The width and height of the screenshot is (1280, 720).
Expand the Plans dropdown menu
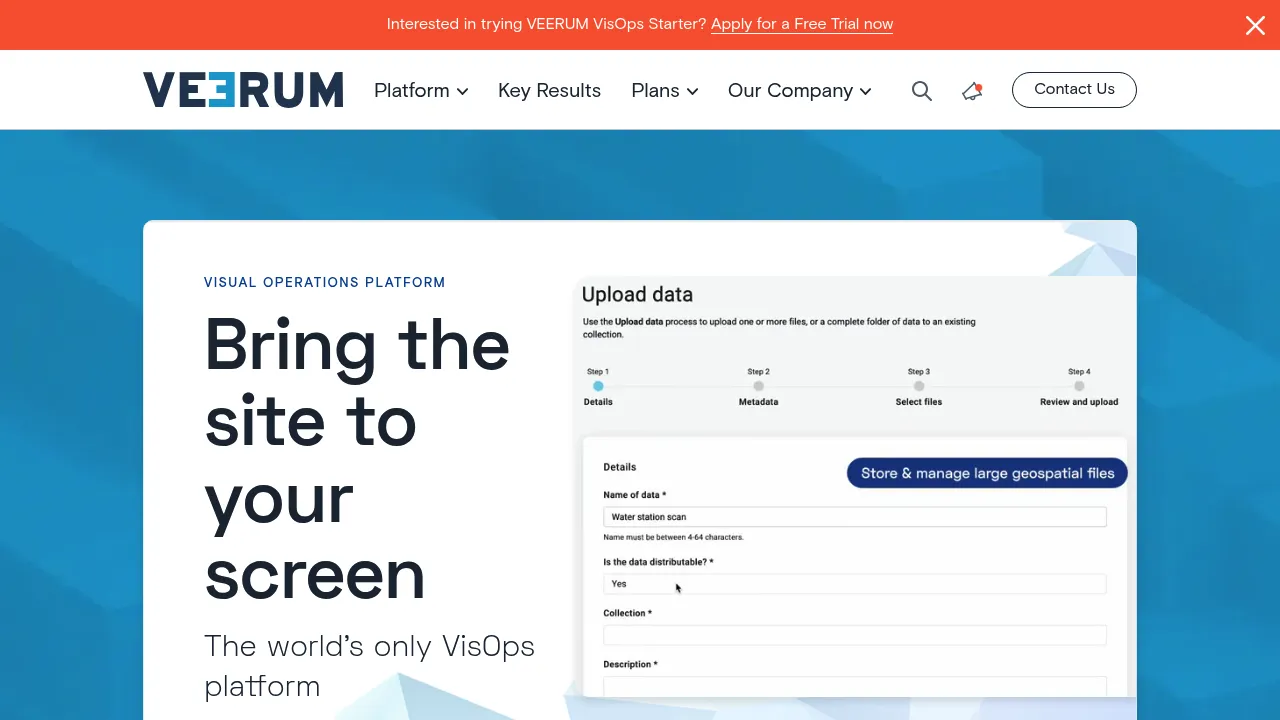pos(665,91)
